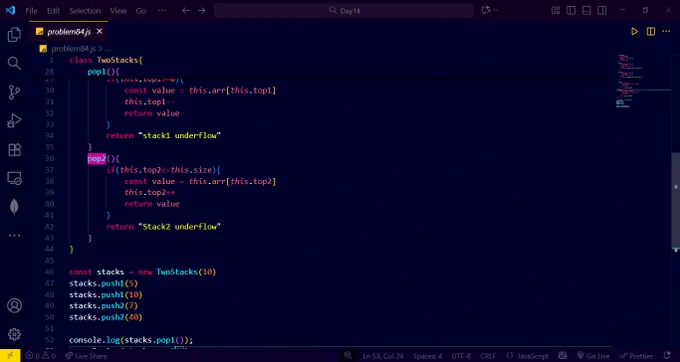
Task: Go back using the left arrow
Action: 186,10
